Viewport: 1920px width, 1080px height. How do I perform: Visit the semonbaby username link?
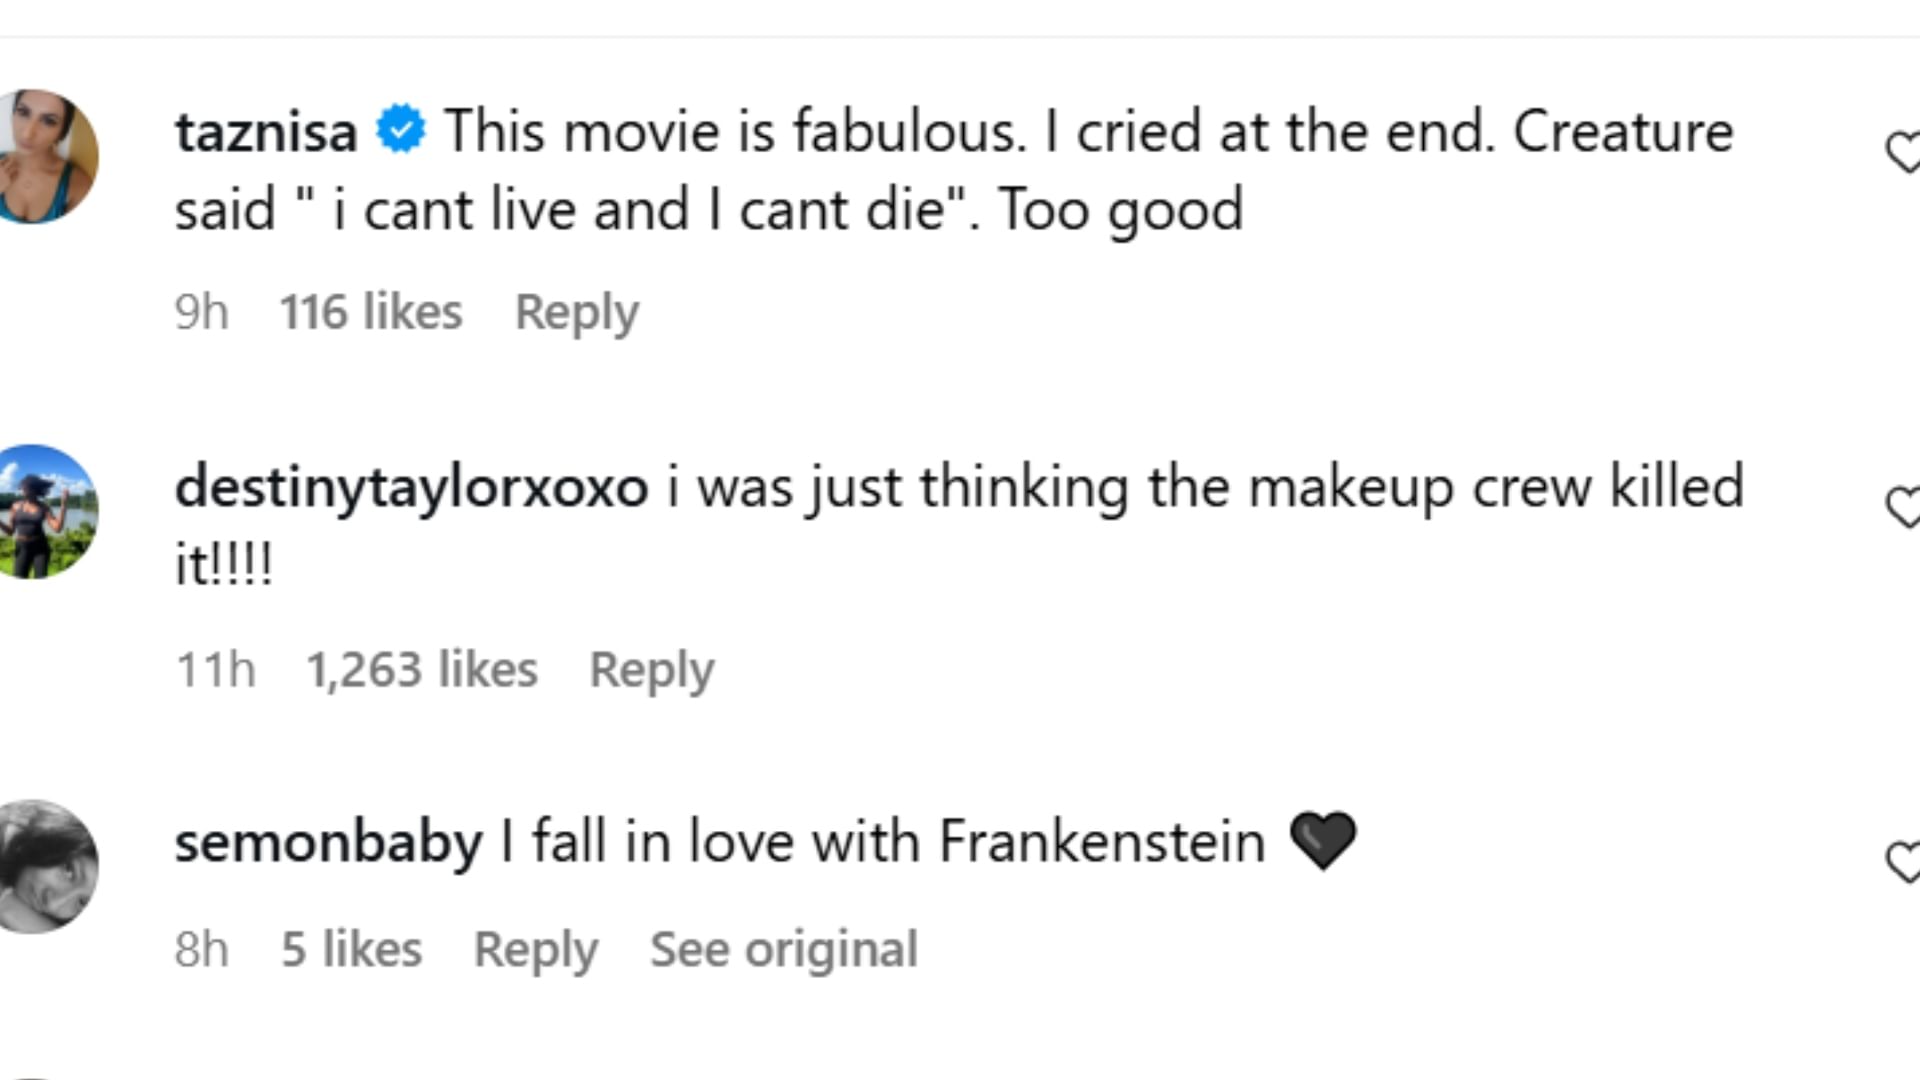328,842
